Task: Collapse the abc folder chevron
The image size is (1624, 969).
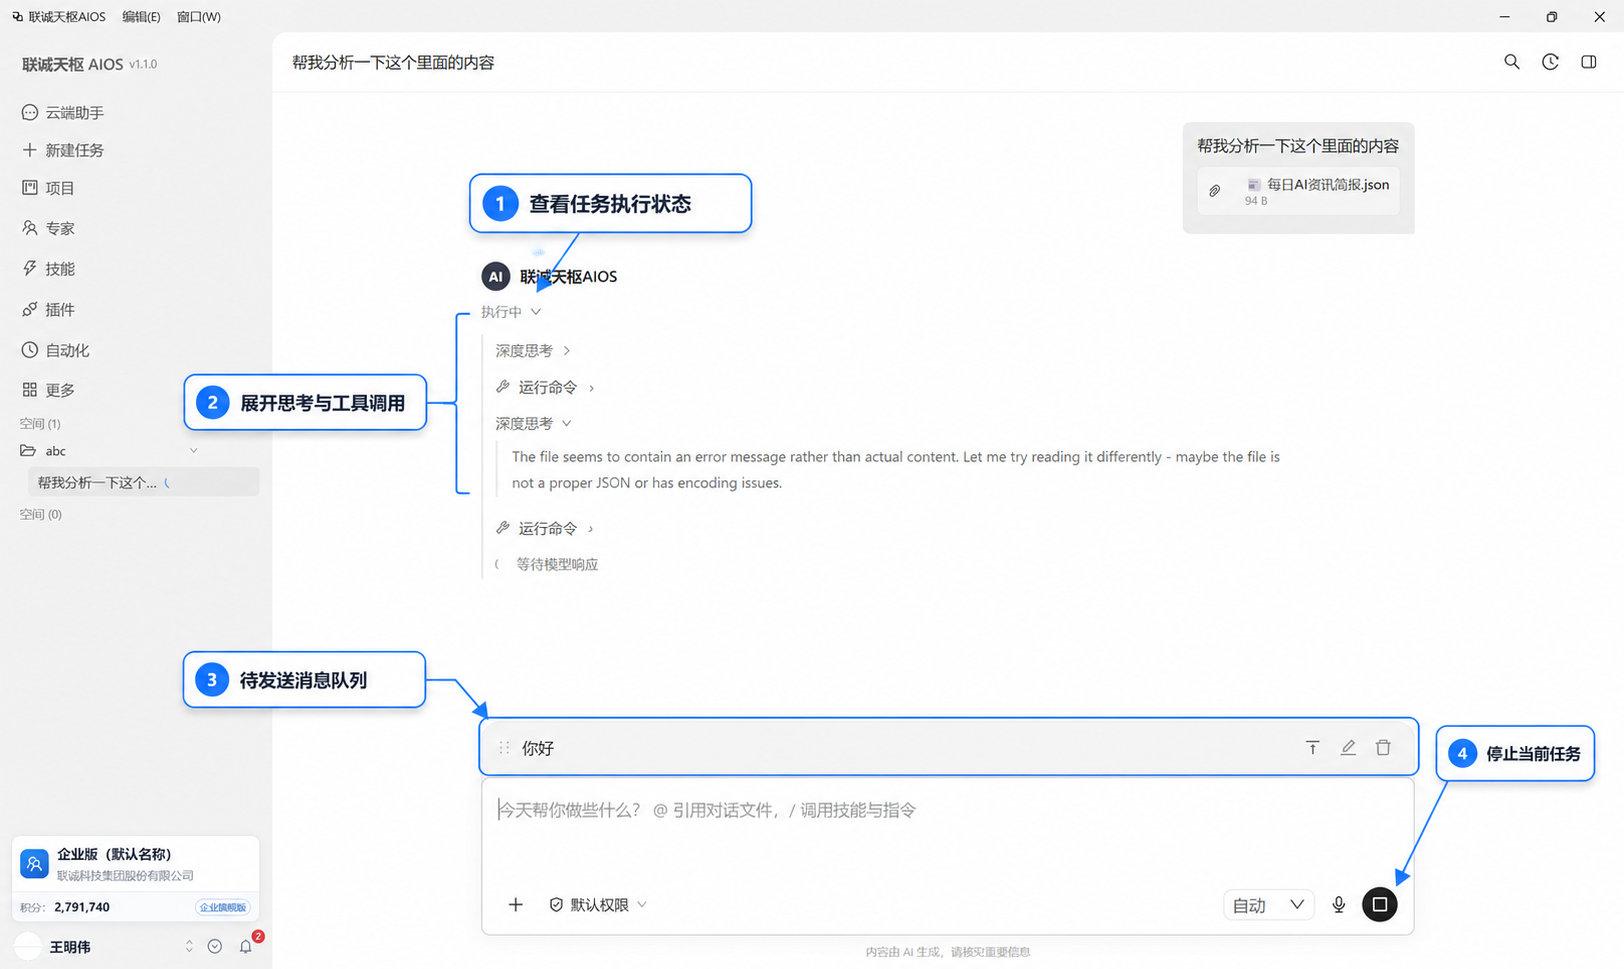Action: (194, 451)
